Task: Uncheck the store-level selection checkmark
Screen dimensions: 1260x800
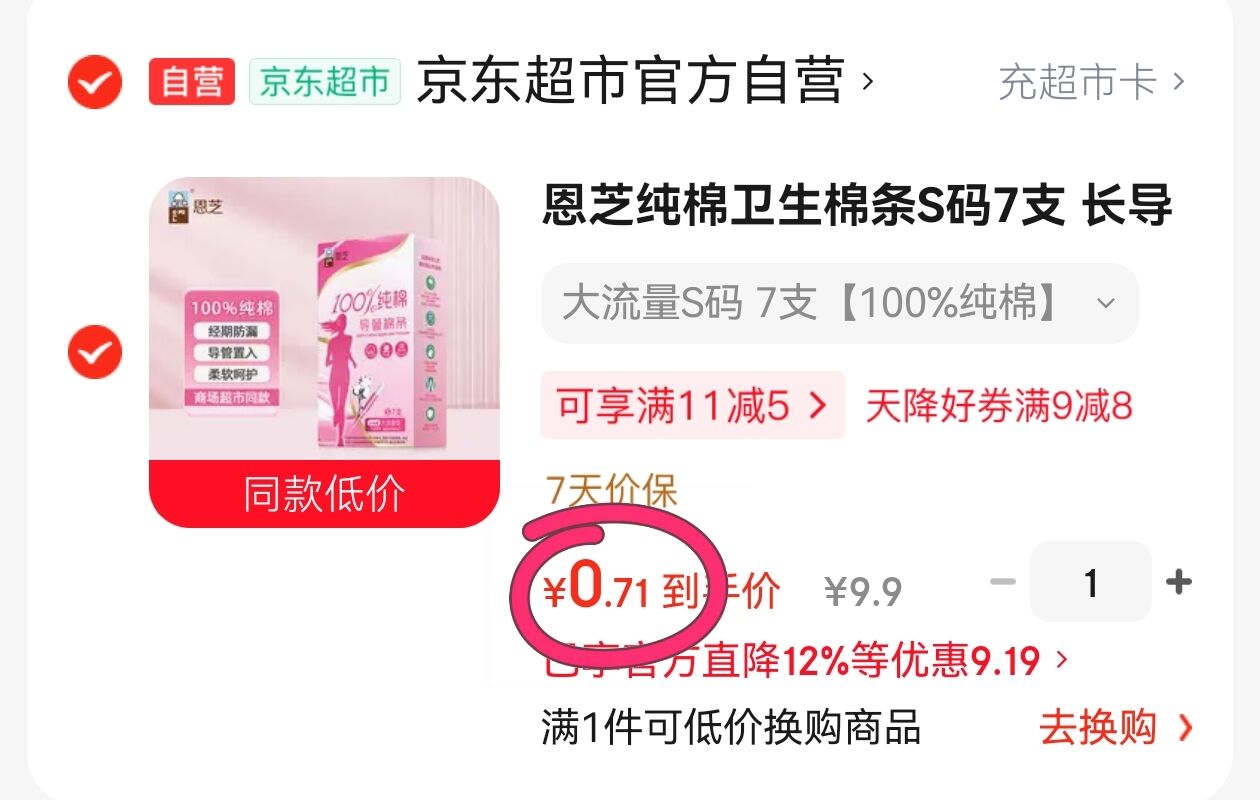Action: [95, 81]
